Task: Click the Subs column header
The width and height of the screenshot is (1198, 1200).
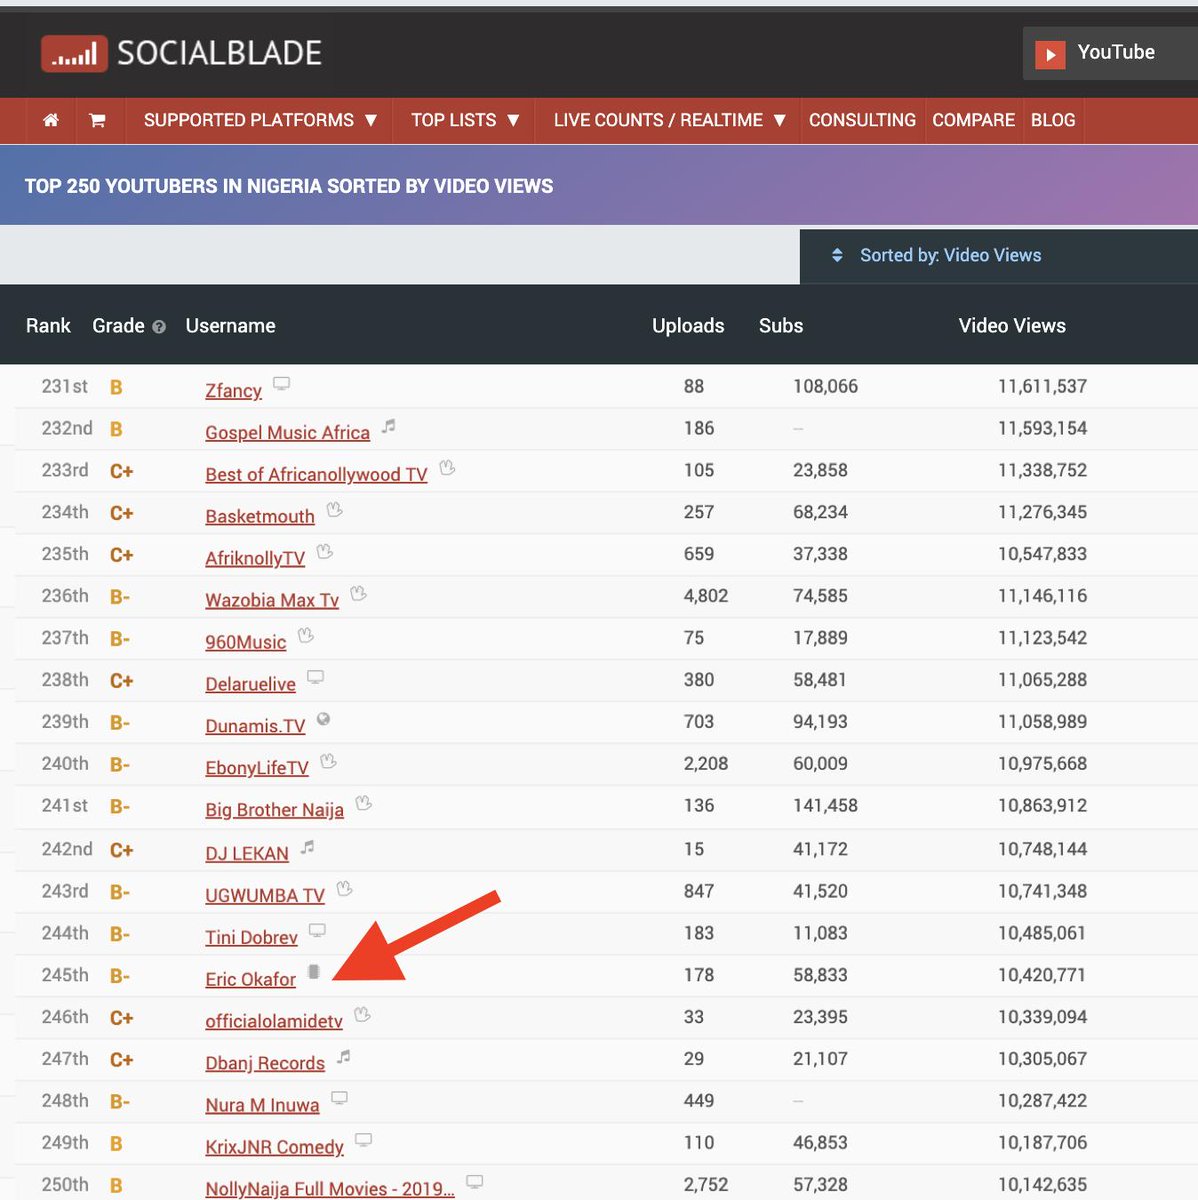Action: coord(781,326)
